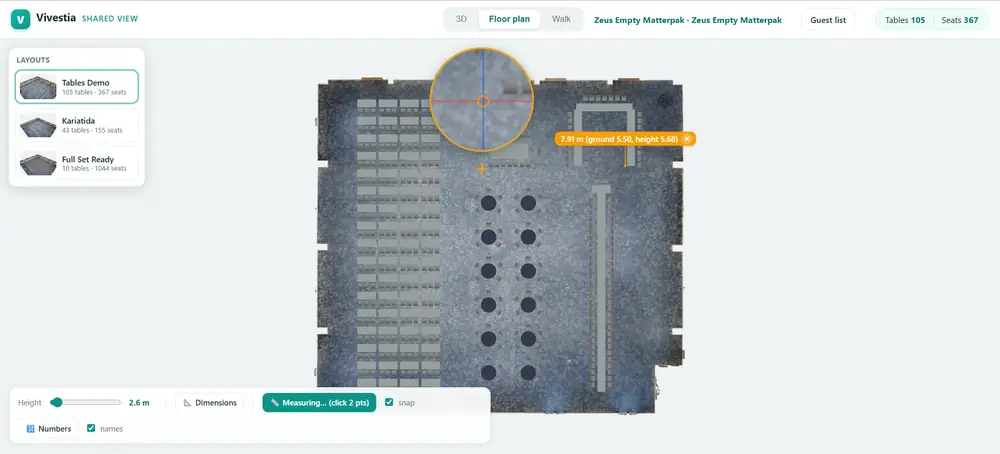The width and height of the screenshot is (1000, 454).
Task: Click the Zeus Empty Matterpak title
Action: coord(688,20)
